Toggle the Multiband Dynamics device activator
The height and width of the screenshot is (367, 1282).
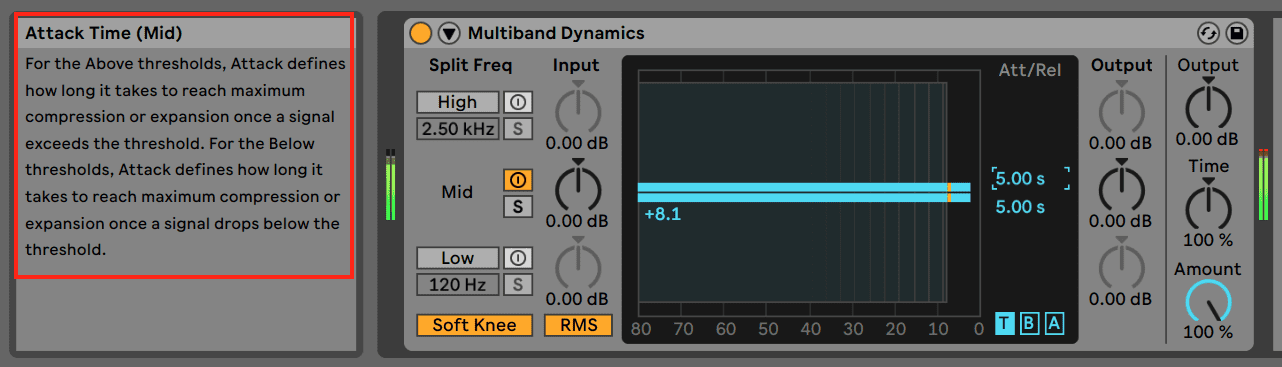point(420,33)
